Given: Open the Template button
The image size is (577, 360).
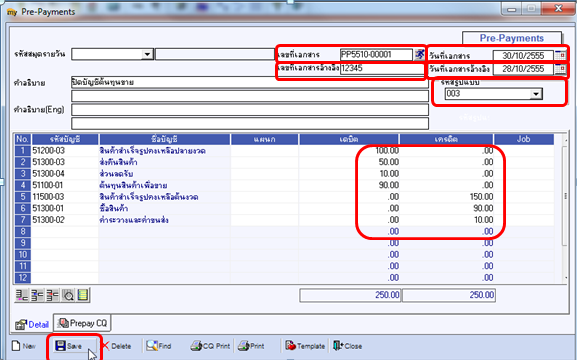Looking at the screenshot, I should [x=305, y=346].
